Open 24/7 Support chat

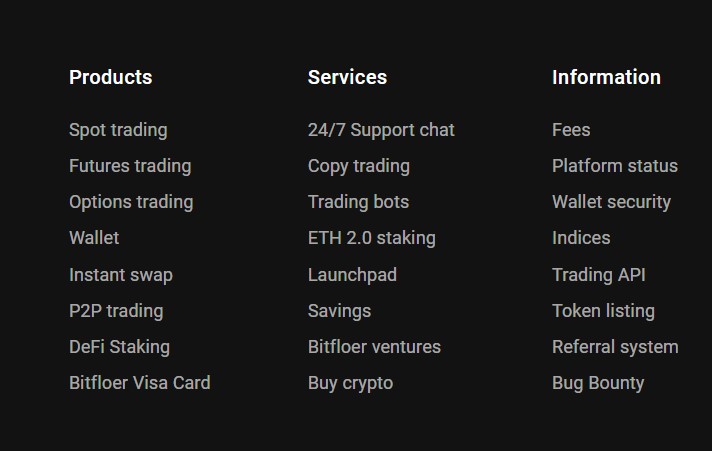[381, 130]
